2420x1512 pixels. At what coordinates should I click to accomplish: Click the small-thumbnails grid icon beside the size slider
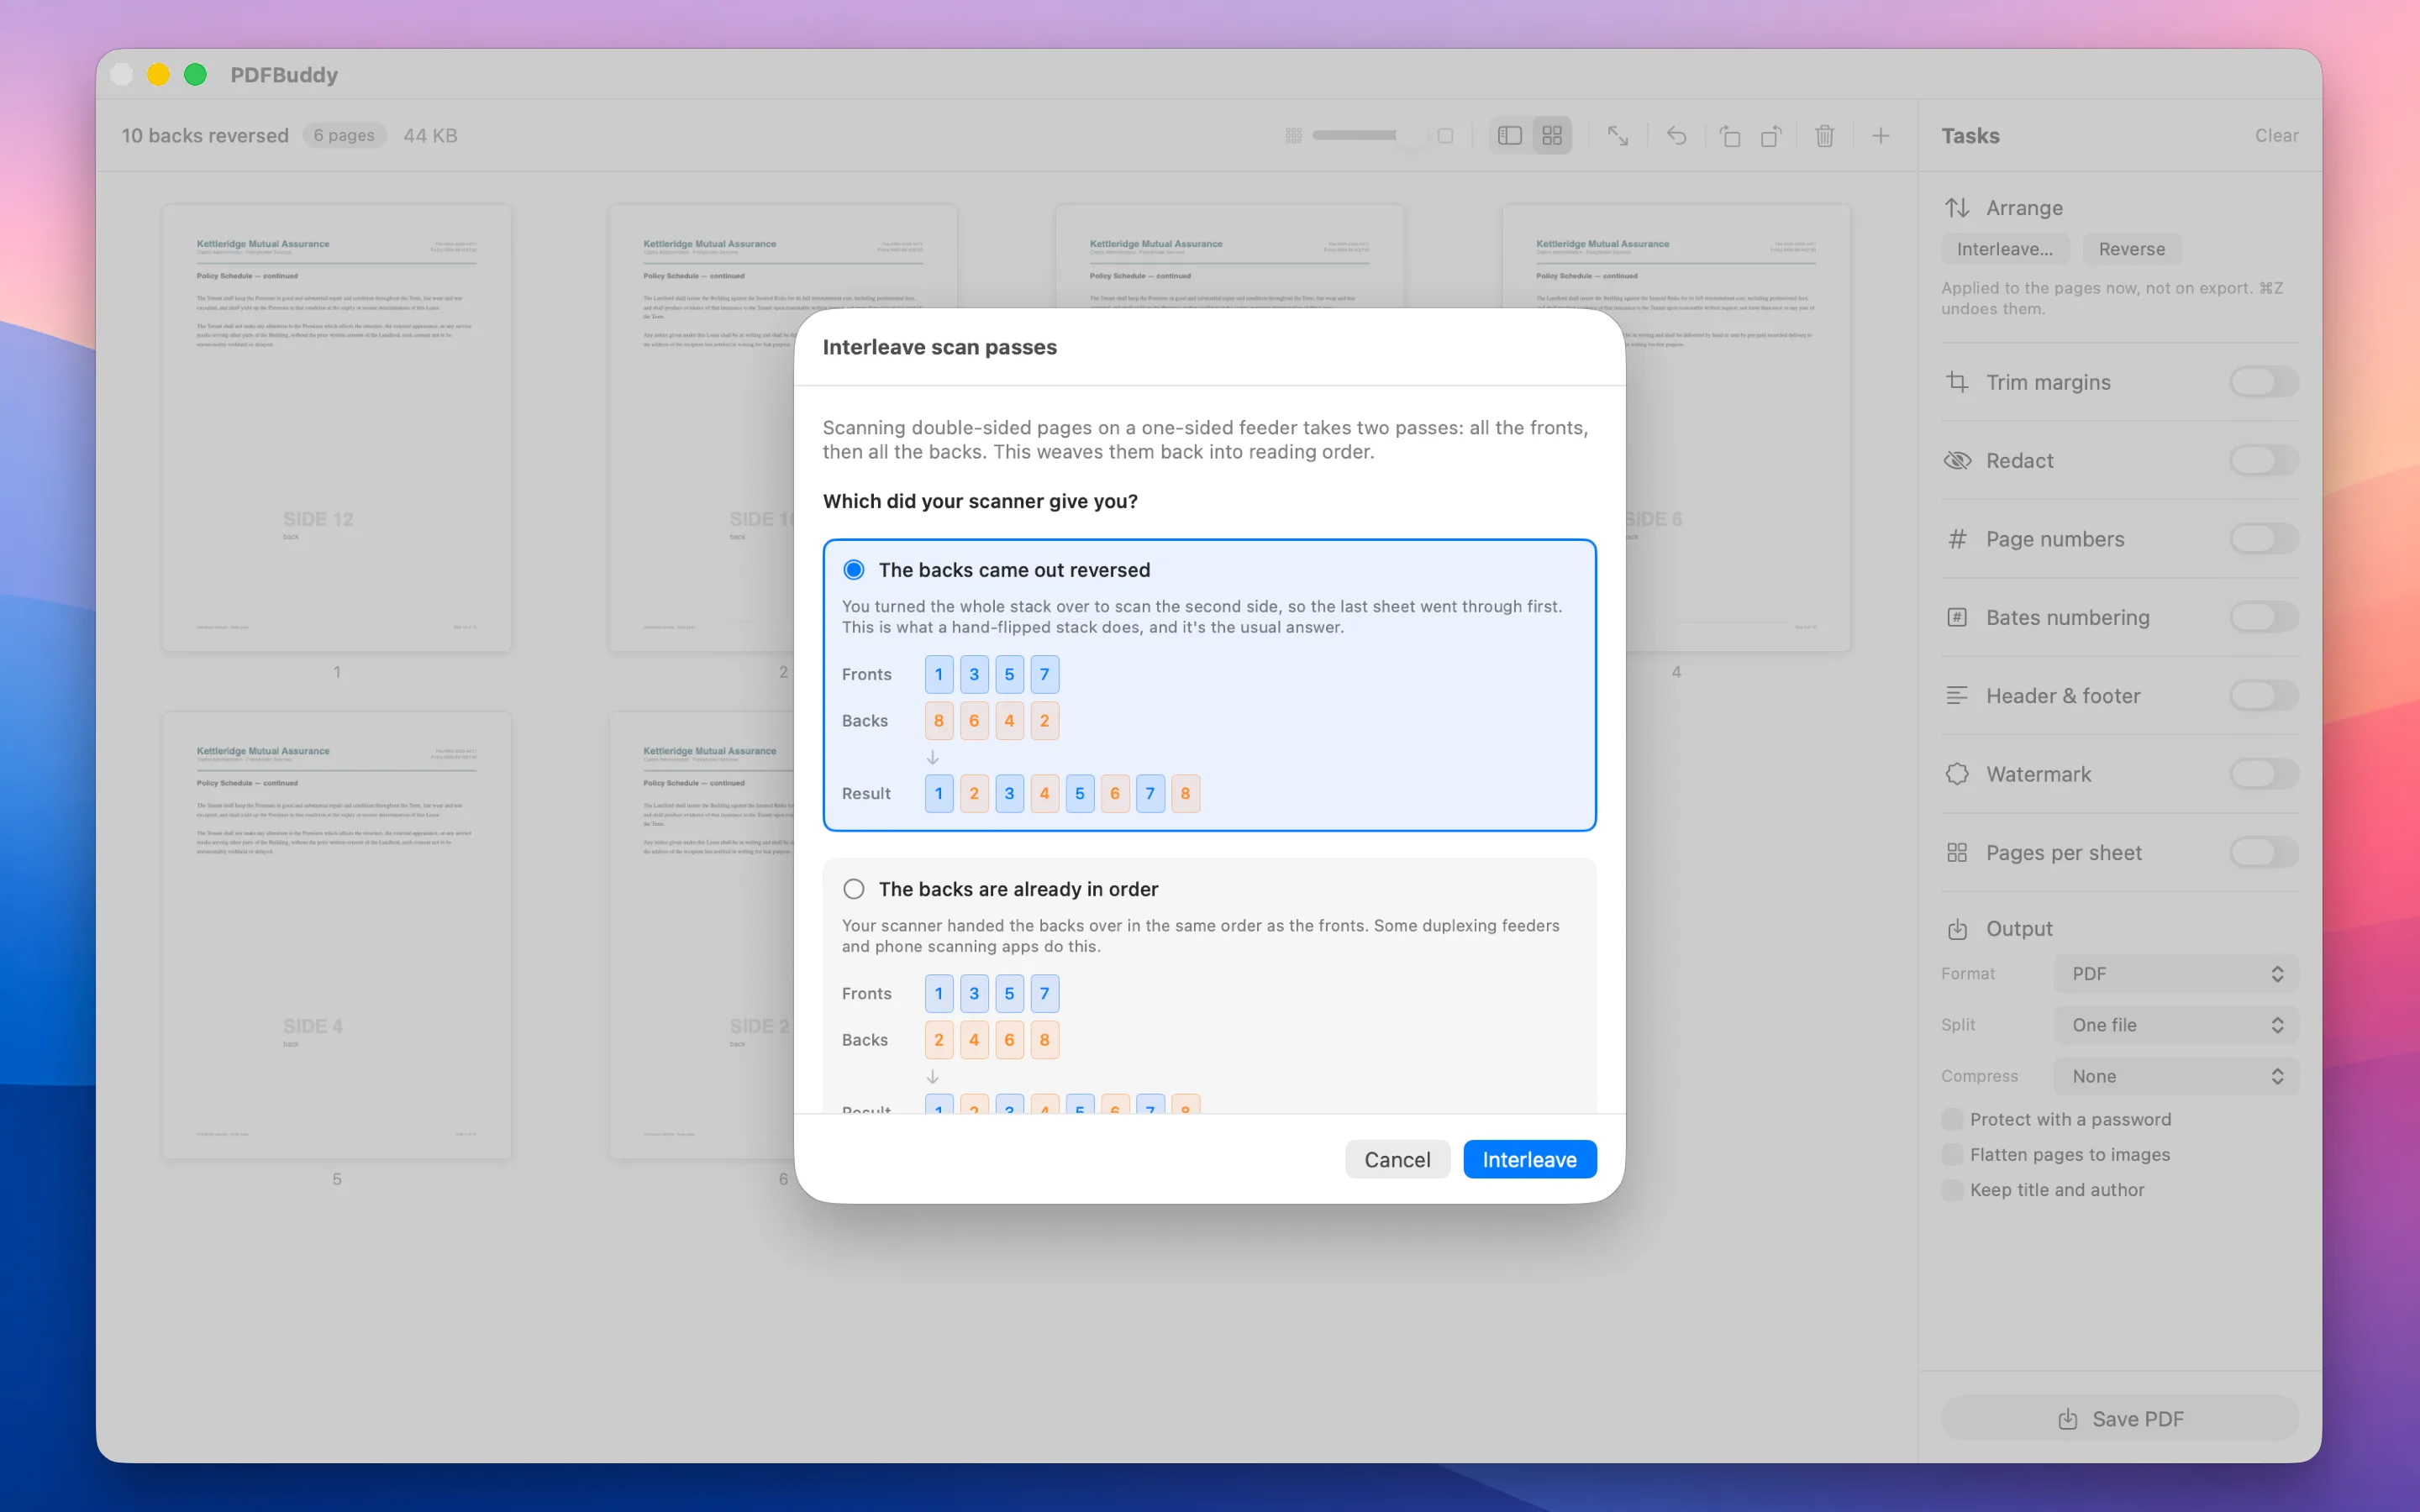(1293, 135)
